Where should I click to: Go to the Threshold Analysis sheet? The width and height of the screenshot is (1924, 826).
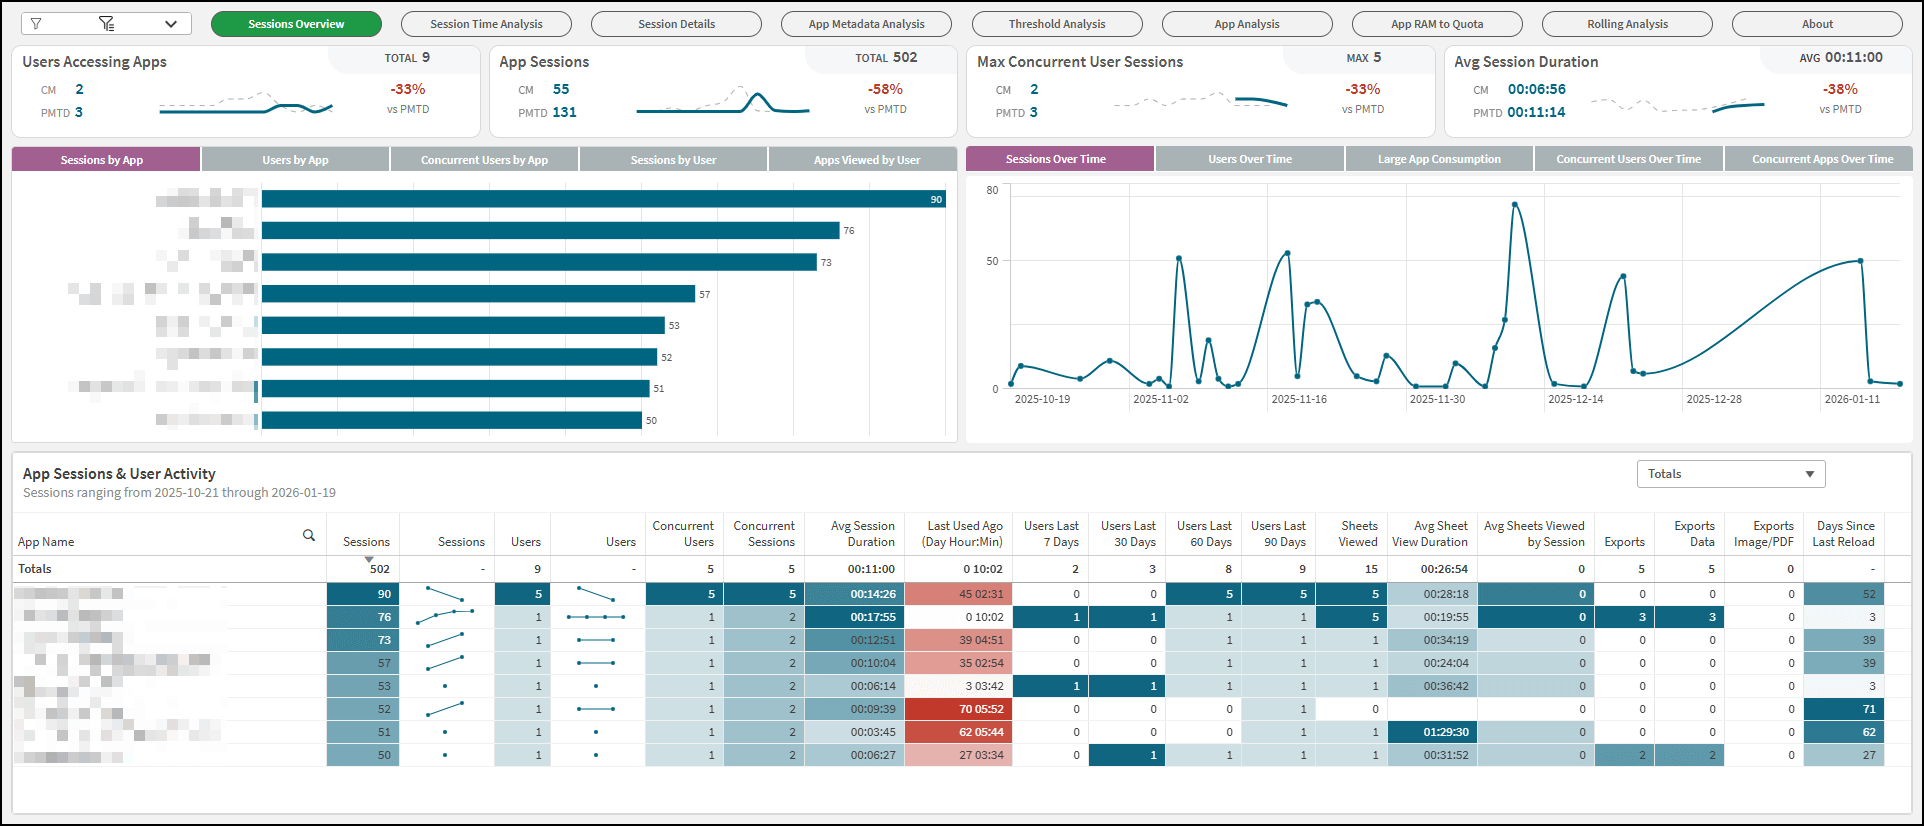(x=1056, y=24)
